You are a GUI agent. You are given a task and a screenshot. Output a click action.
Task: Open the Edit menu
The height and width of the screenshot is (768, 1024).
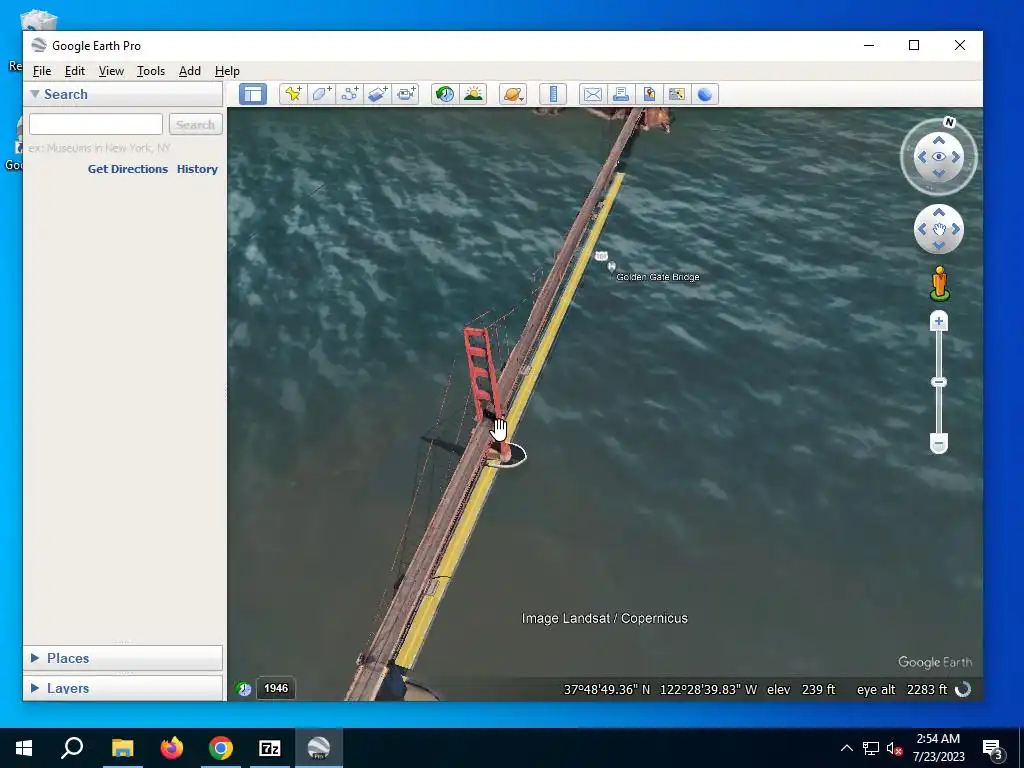click(74, 71)
